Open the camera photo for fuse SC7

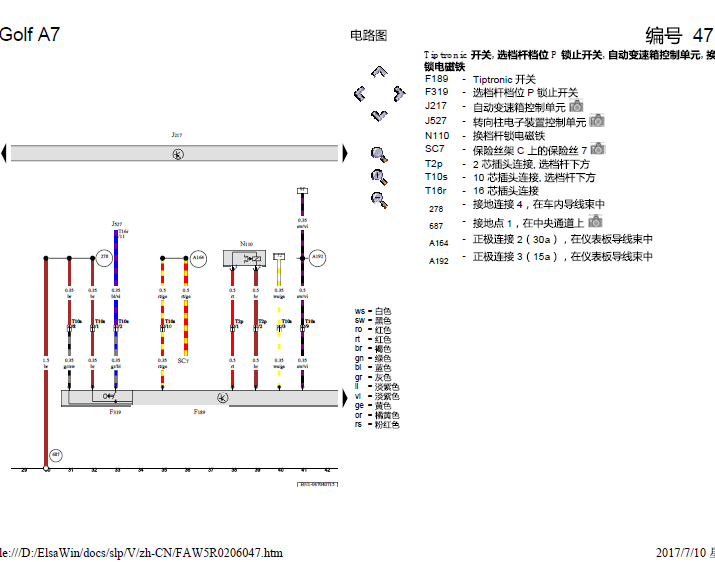[598, 149]
